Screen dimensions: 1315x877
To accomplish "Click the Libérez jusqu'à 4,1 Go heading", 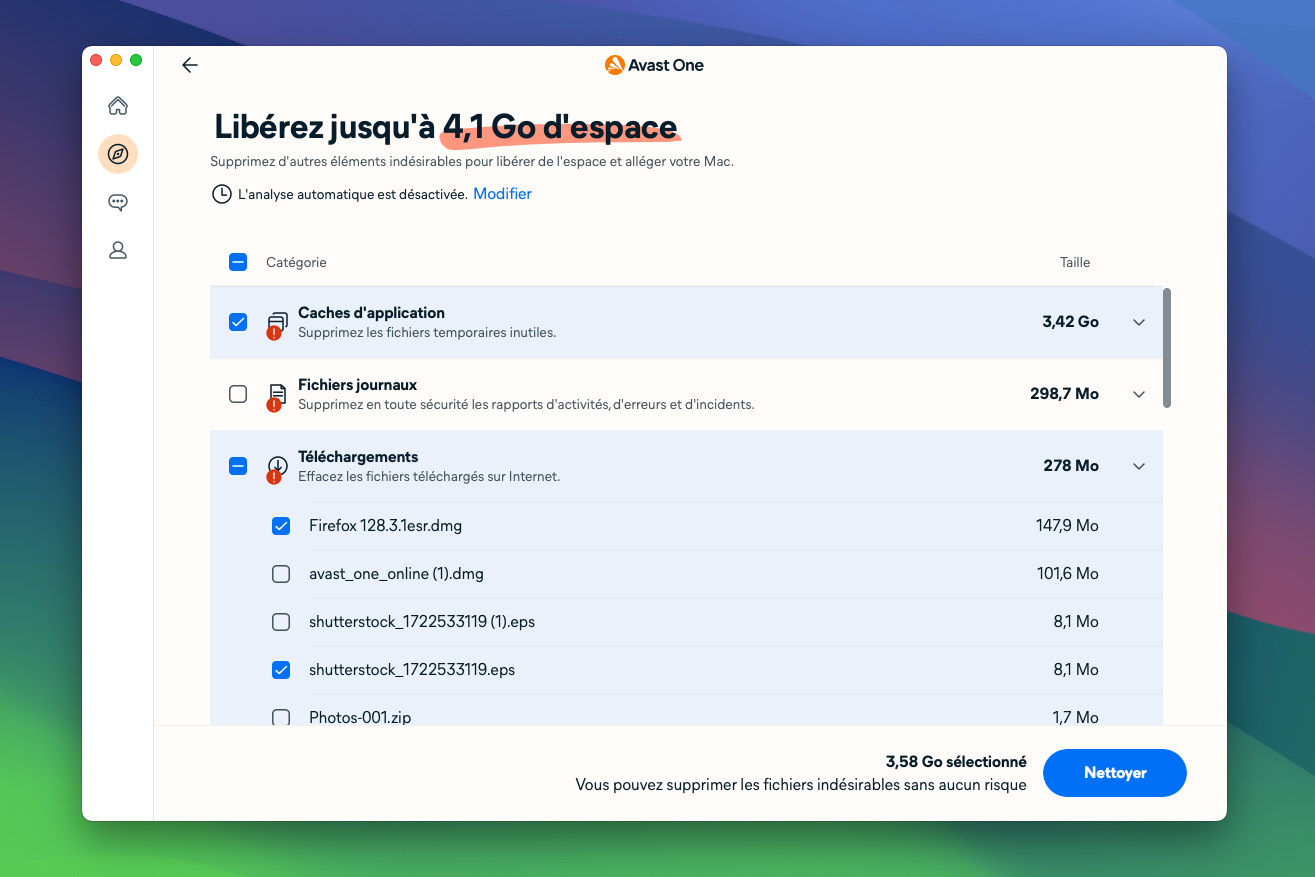I will [x=446, y=128].
